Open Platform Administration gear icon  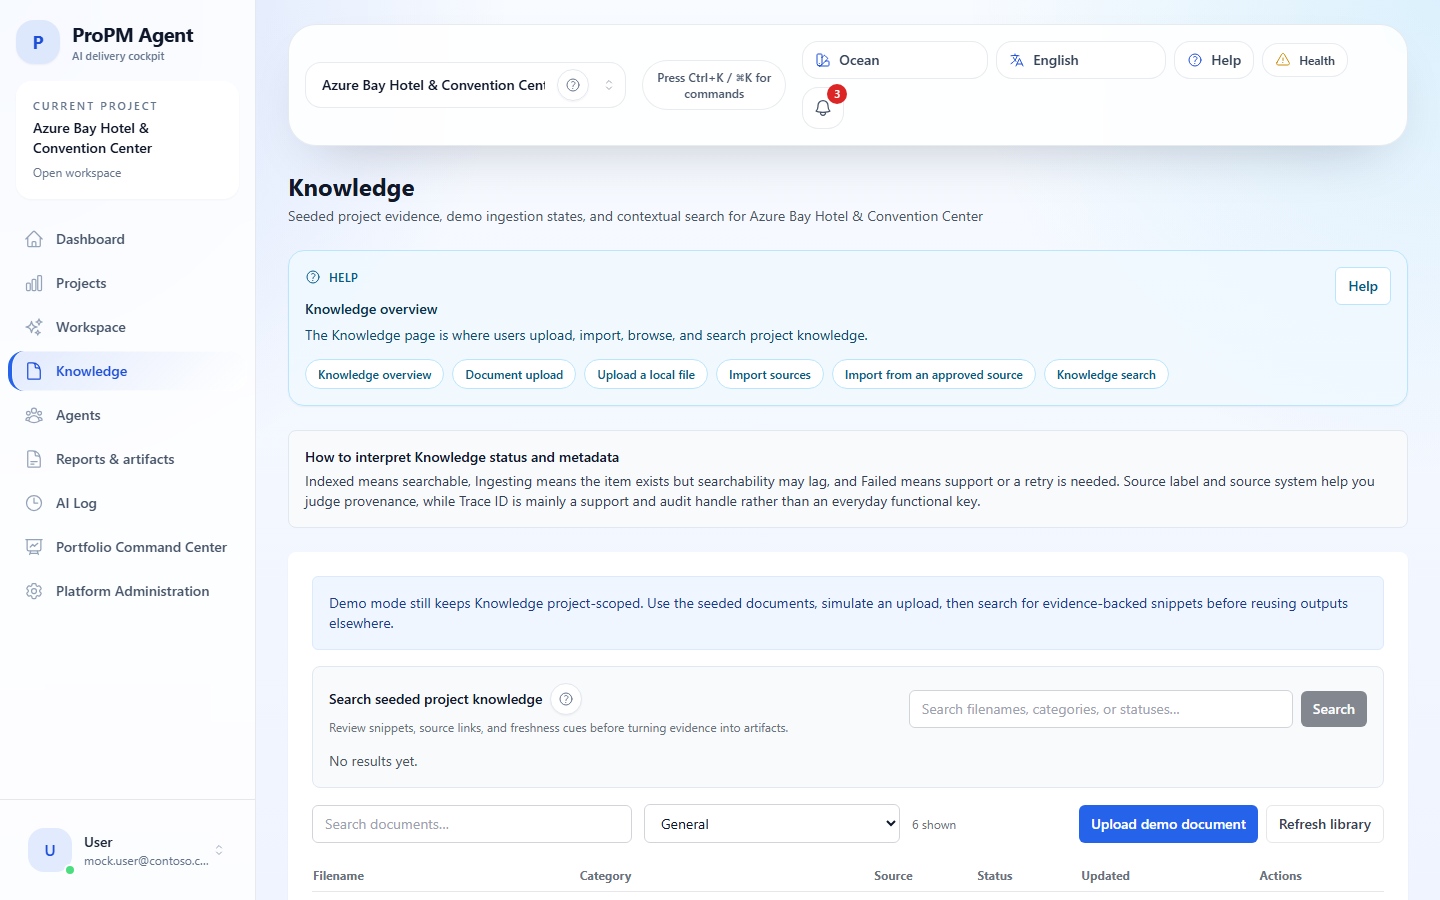click(x=34, y=591)
